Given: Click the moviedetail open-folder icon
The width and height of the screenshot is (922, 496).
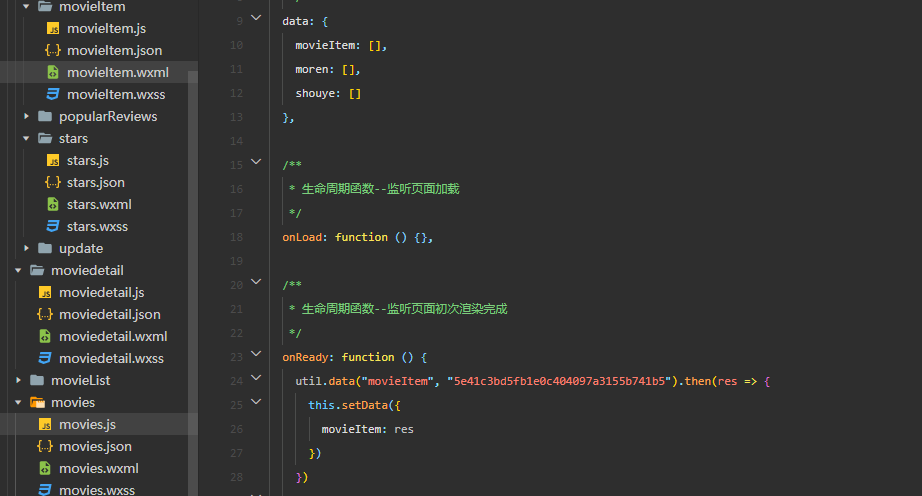Looking at the screenshot, I should (x=37, y=270).
